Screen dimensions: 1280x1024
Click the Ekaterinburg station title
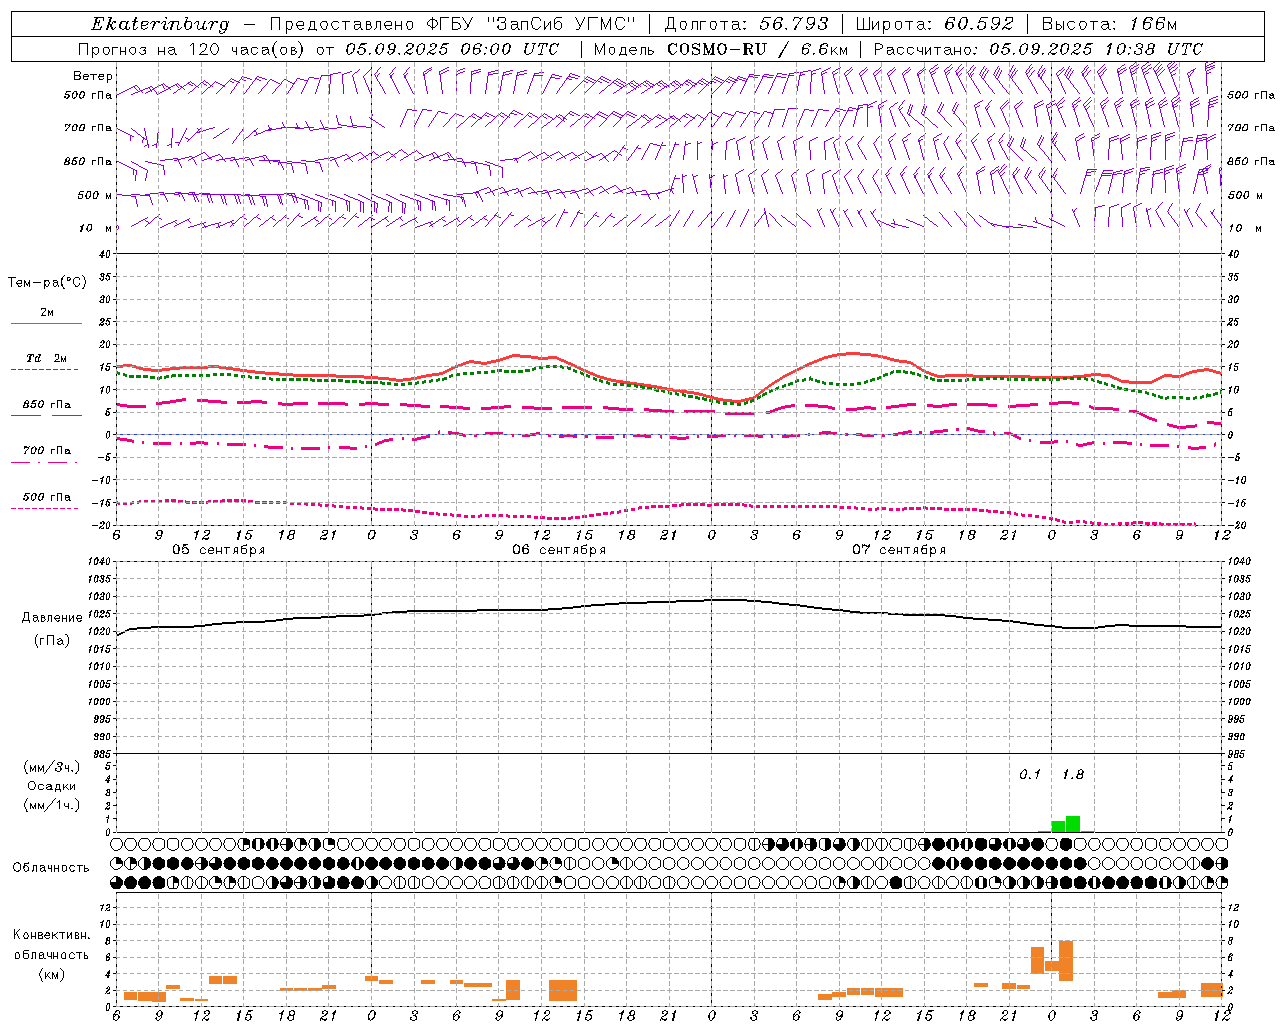click(159, 24)
